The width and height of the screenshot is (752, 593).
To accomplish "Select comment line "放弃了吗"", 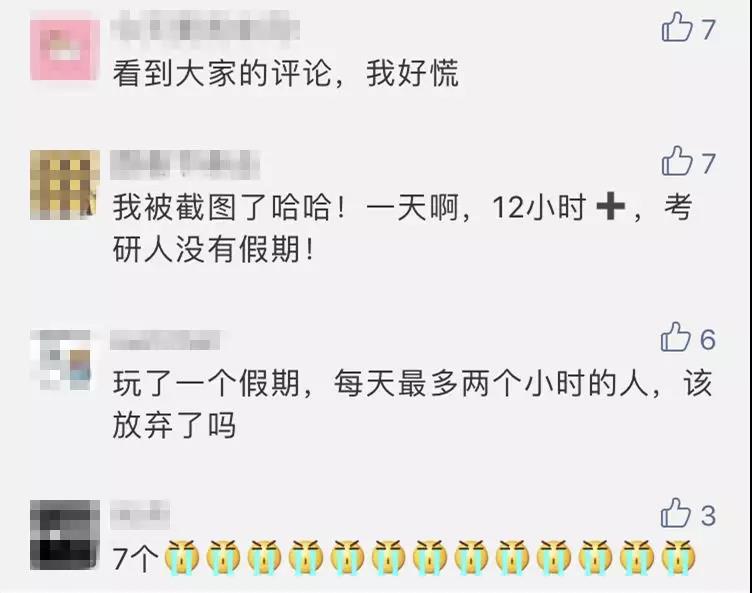I will pos(174,426).
